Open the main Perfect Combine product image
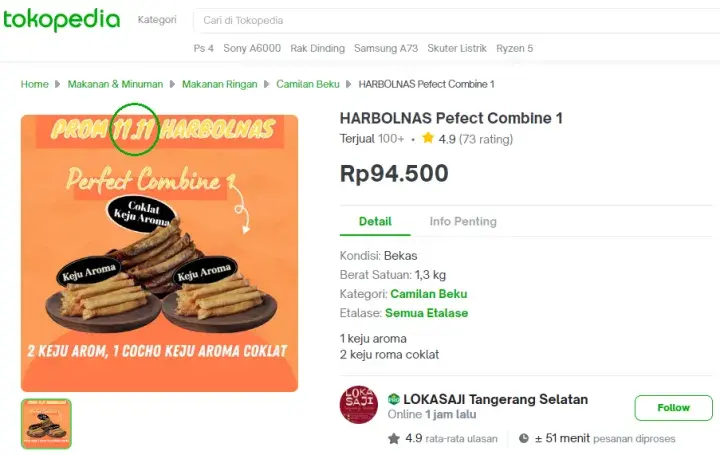 click(x=159, y=253)
